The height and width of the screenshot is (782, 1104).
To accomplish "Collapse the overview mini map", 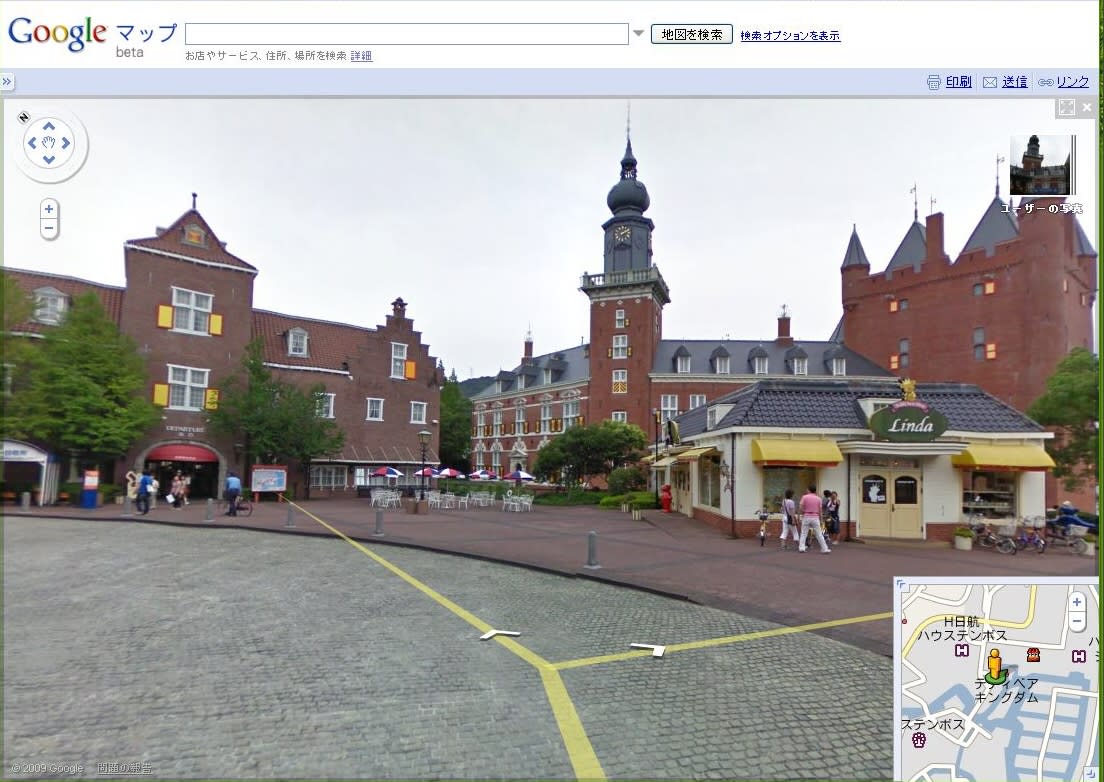I will pyautogui.click(x=900, y=584).
